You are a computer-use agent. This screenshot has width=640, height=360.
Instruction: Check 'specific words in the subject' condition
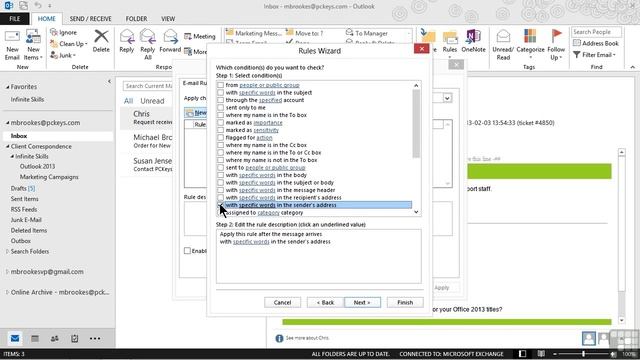(220, 93)
